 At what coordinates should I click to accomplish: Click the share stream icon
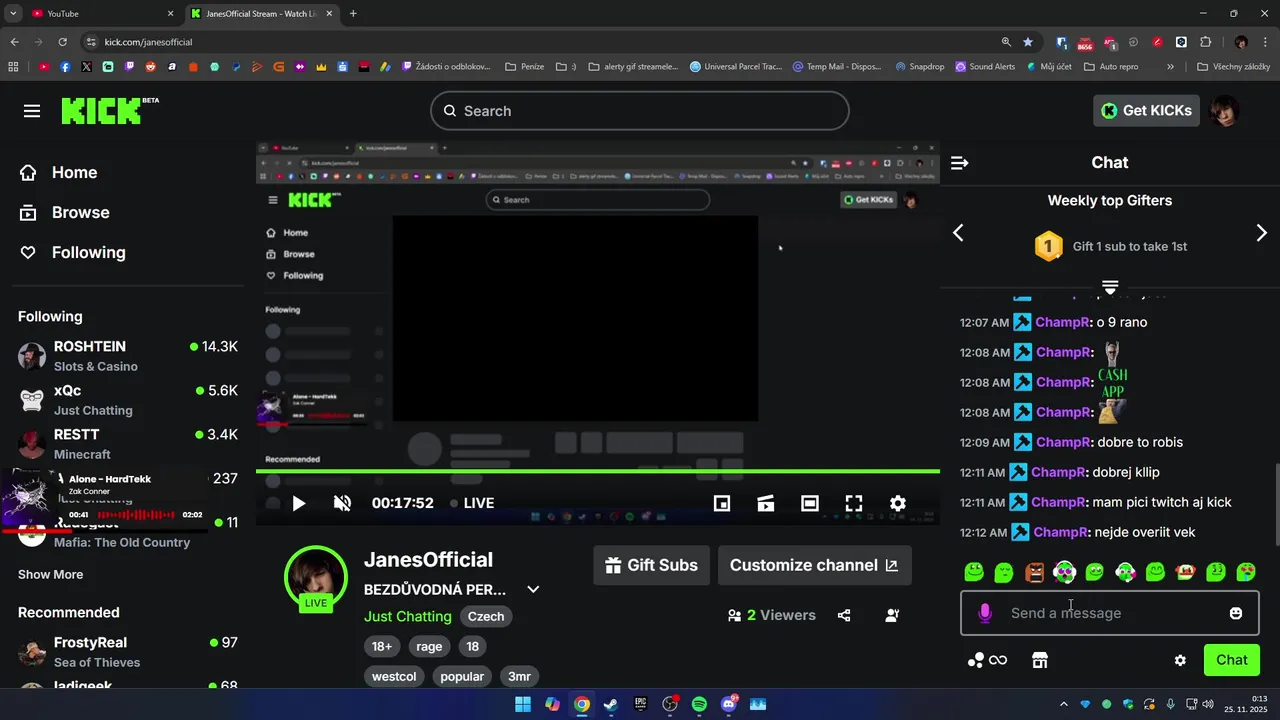coord(844,615)
